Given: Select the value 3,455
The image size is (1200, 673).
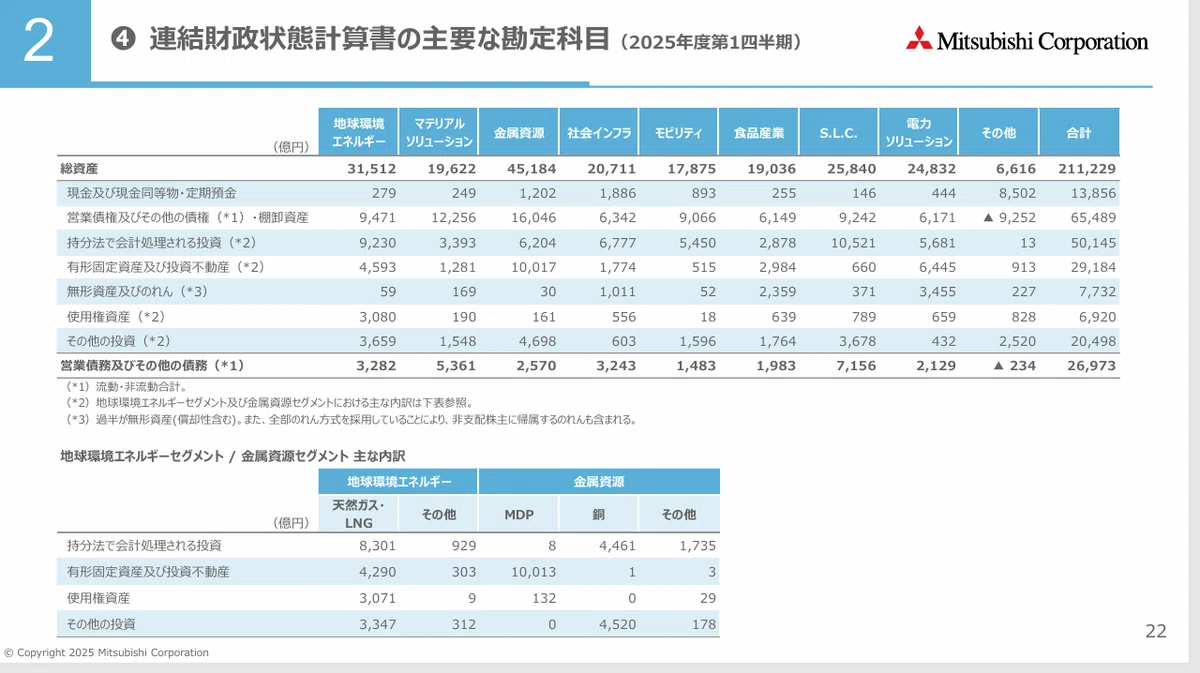Looking at the screenshot, I should click(937, 291).
